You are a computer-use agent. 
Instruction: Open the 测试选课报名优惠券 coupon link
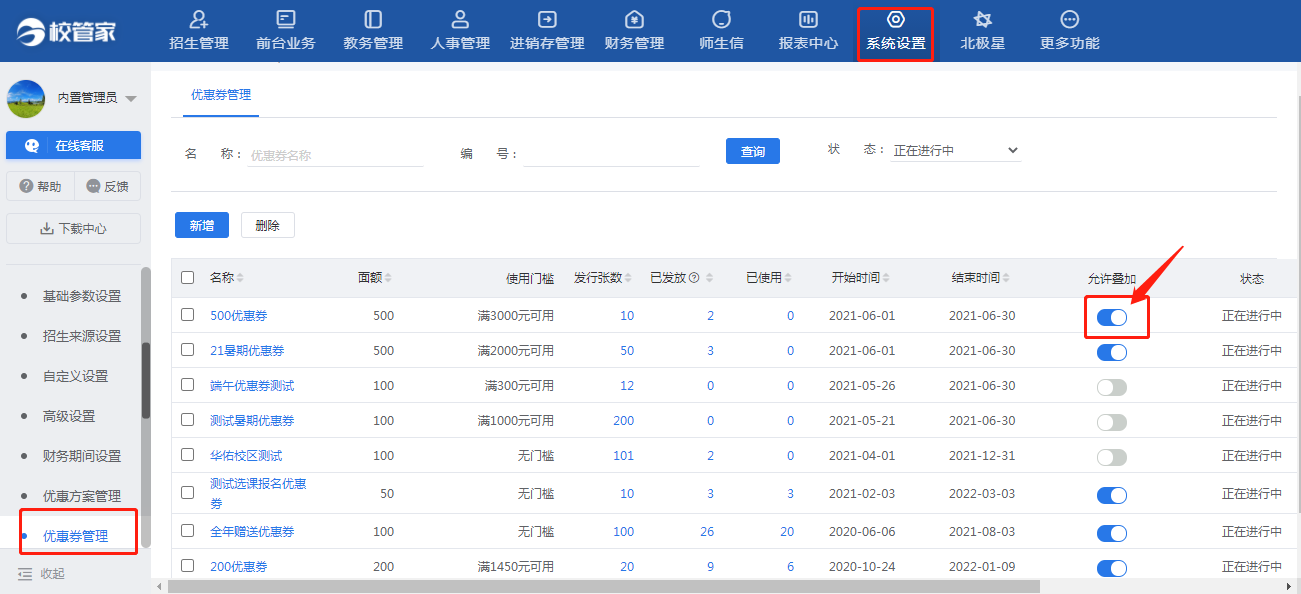click(x=258, y=494)
